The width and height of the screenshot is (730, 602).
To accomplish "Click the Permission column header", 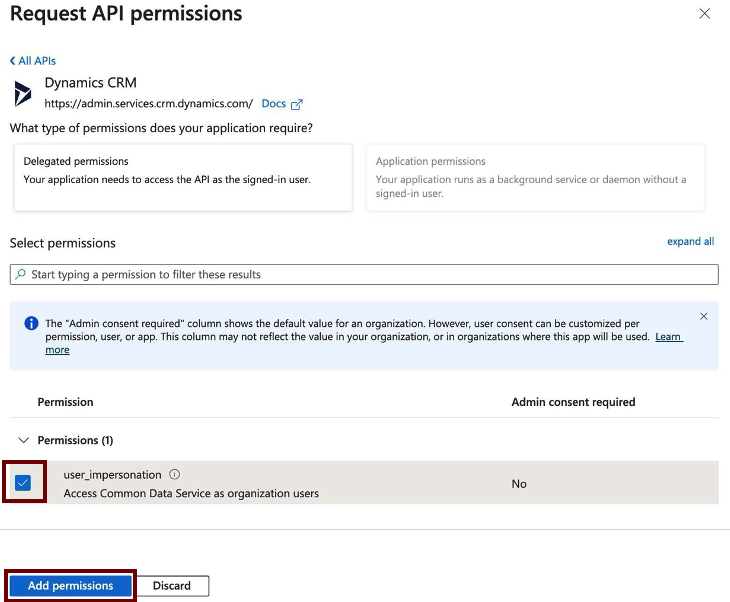I will point(65,402).
